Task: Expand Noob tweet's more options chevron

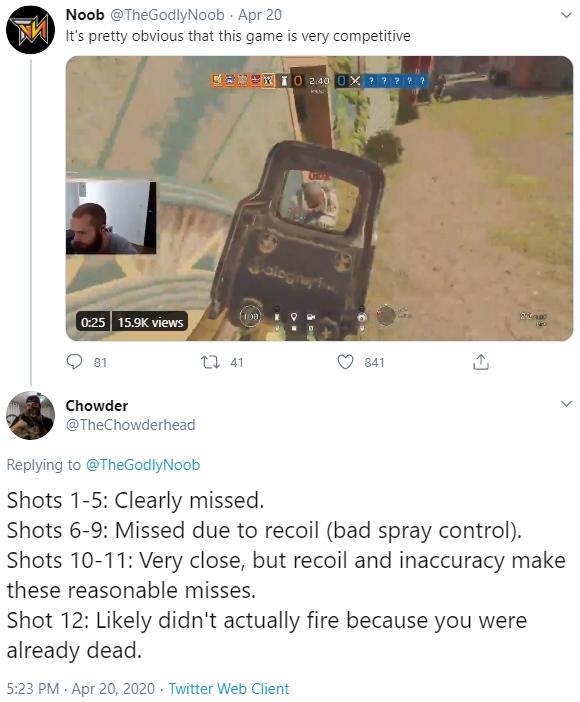Action: pyautogui.click(x=566, y=15)
